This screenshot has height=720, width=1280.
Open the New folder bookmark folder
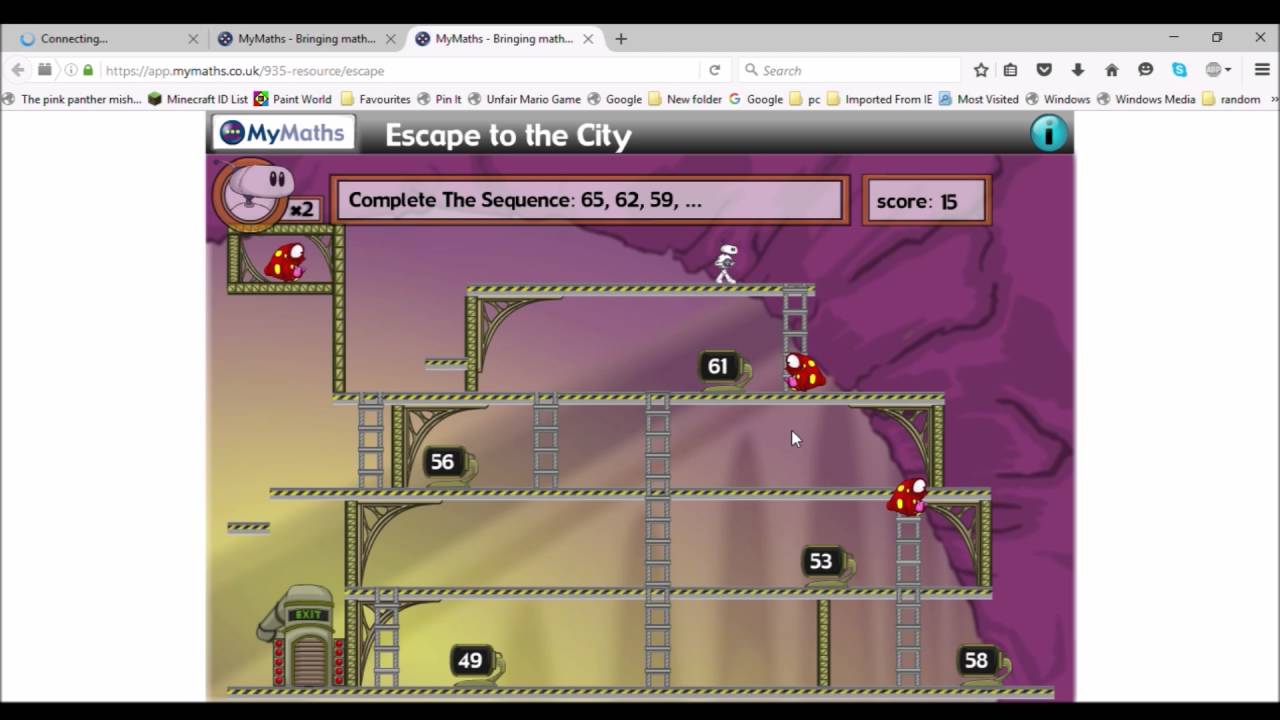(x=685, y=99)
